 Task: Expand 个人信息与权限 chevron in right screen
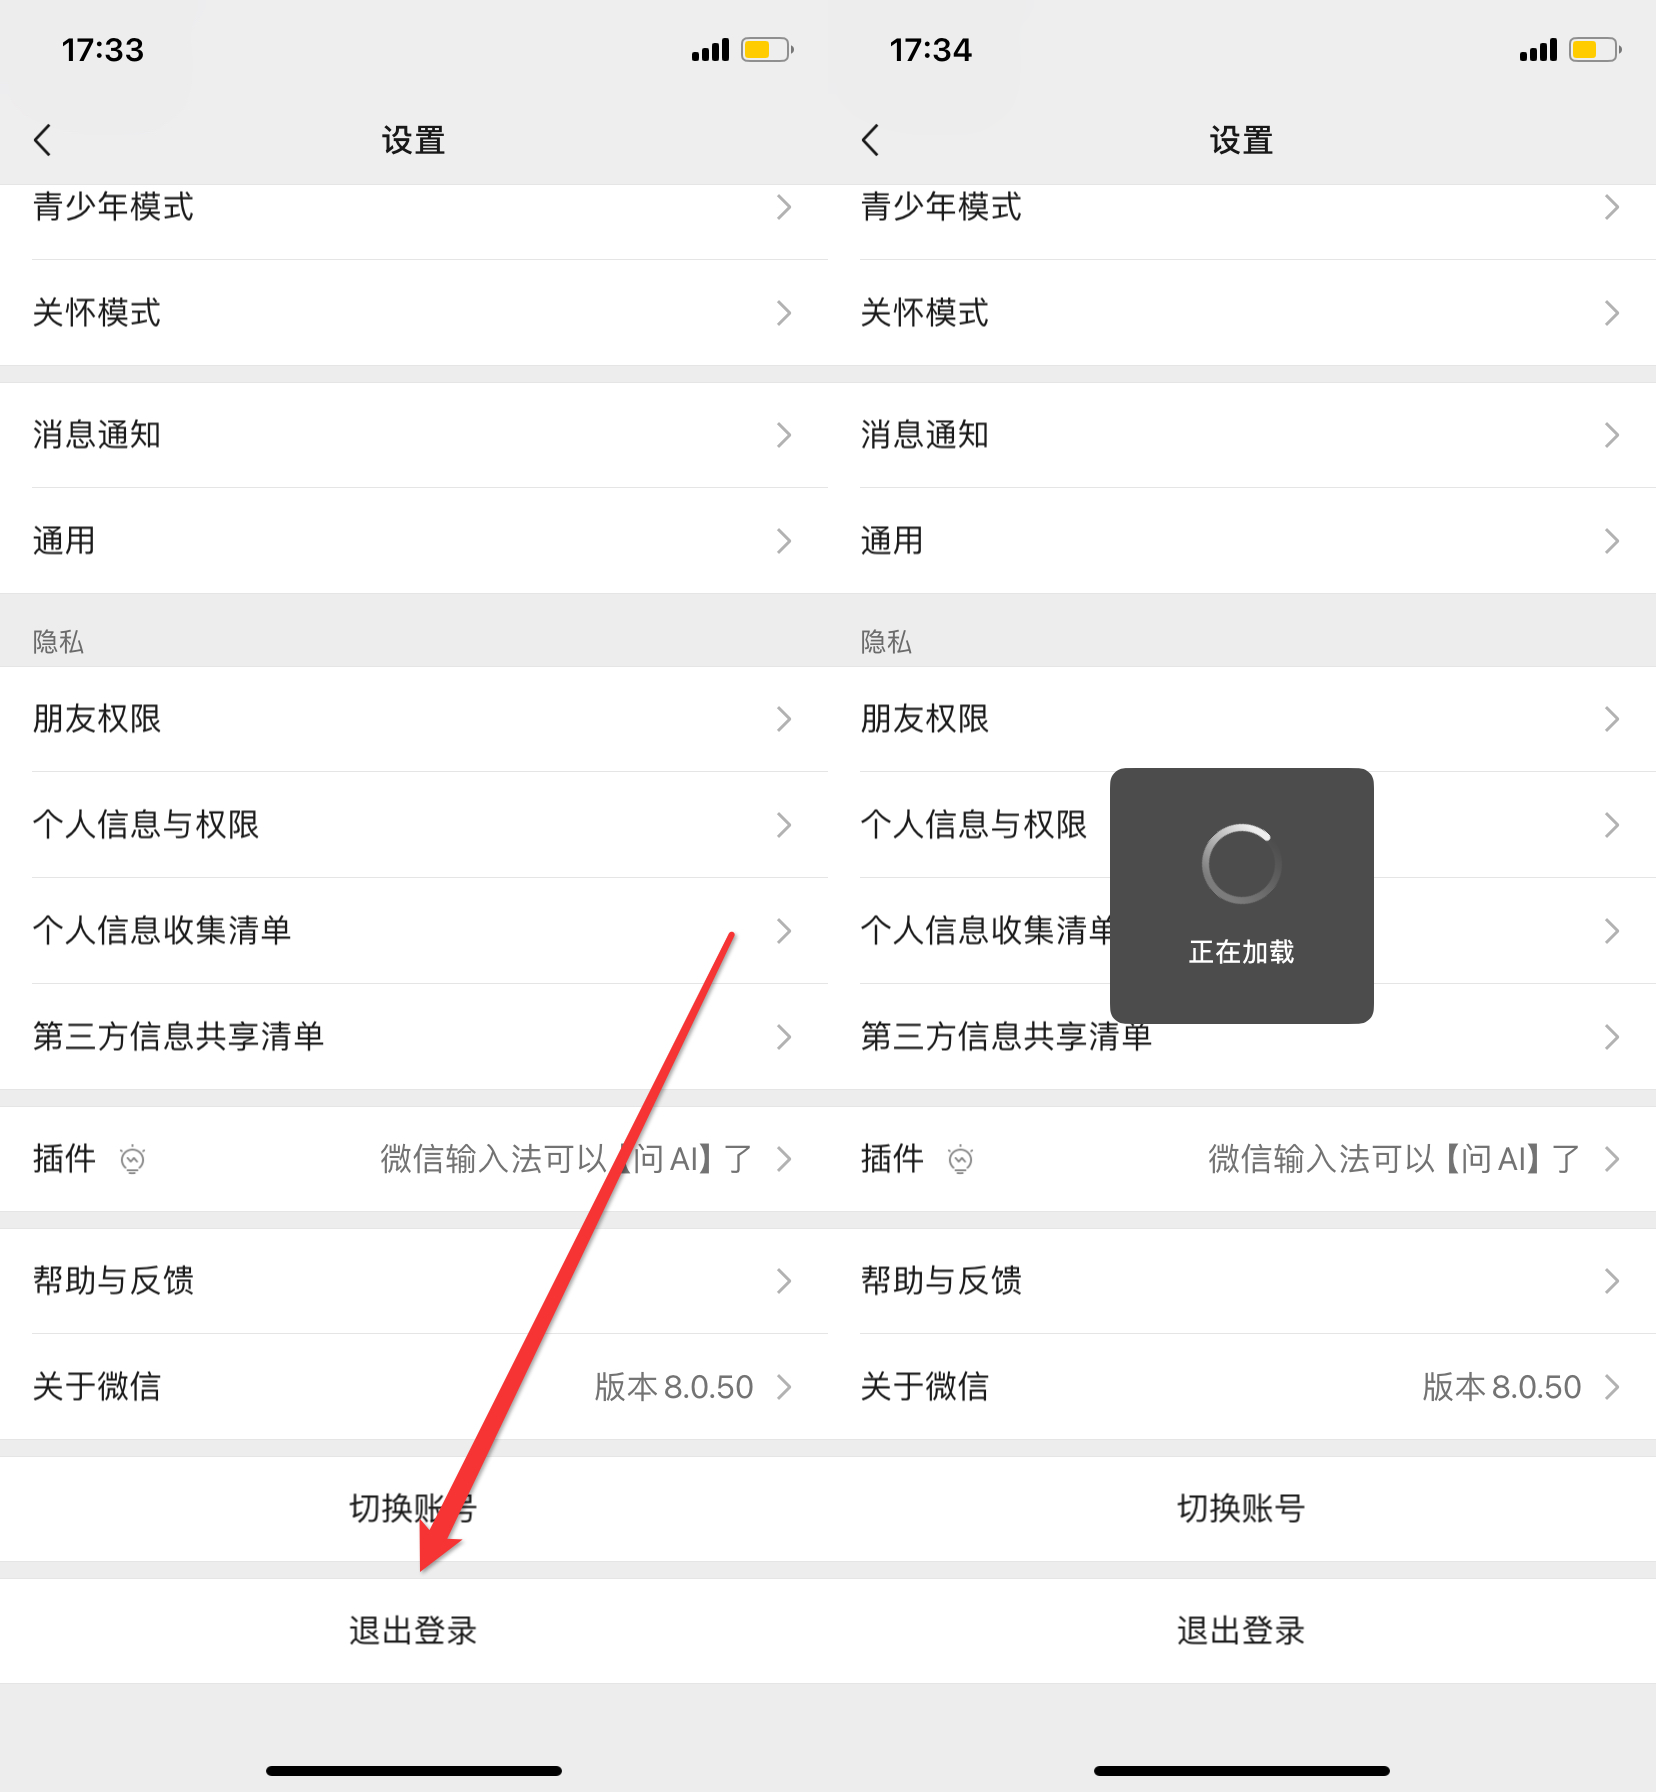point(1612,825)
